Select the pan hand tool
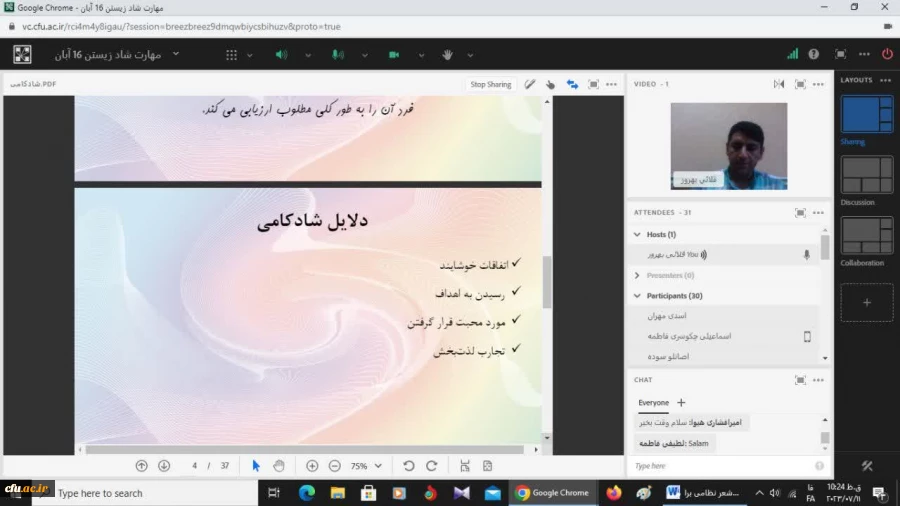Viewport: 900px width, 506px height. tap(279, 466)
